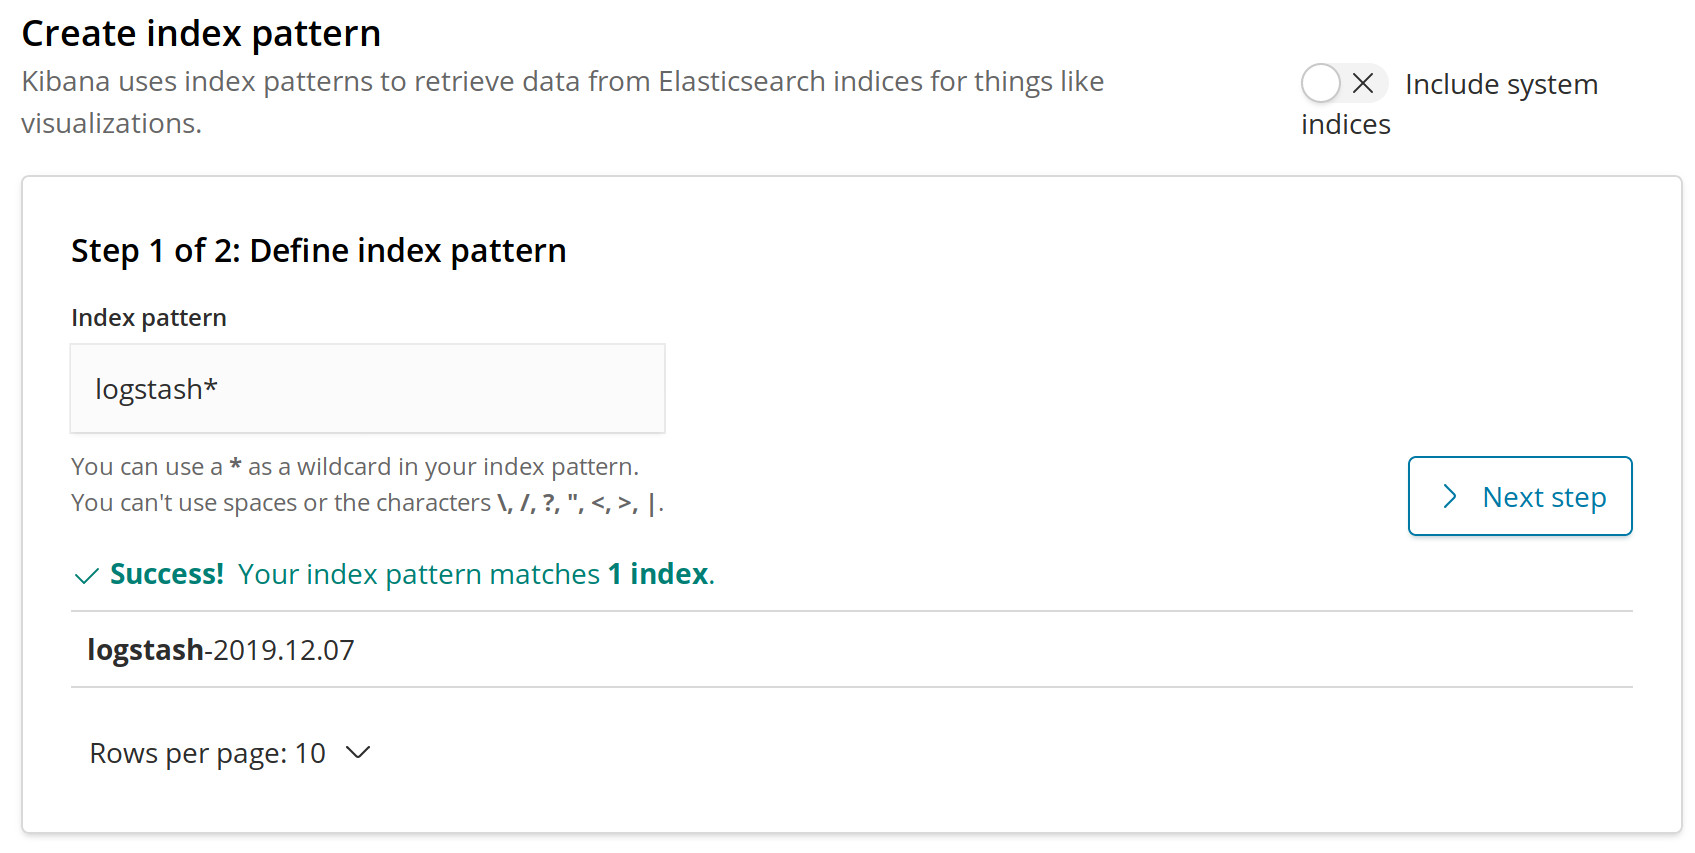Click the right chevron icon in Next step
Image resolution: width=1695 pixels, height=853 pixels.
coord(1450,496)
